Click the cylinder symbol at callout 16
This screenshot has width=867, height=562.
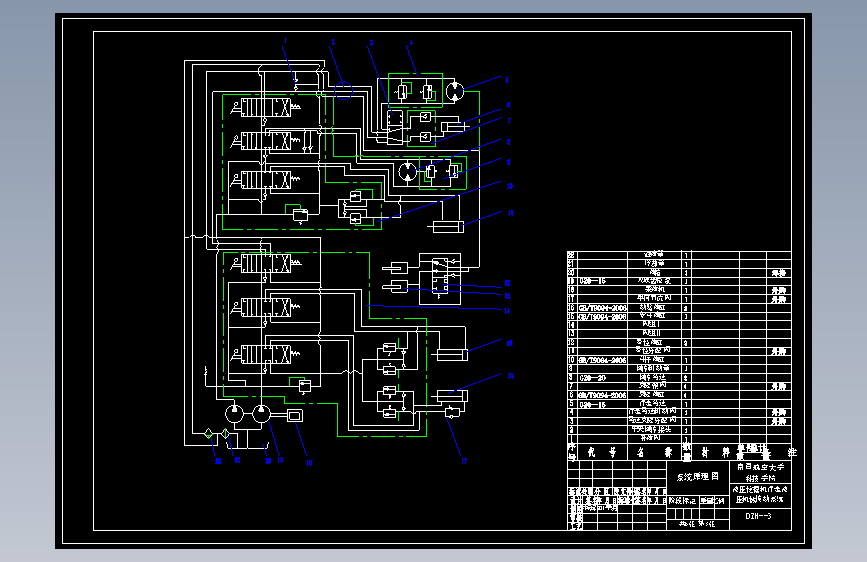(452, 396)
